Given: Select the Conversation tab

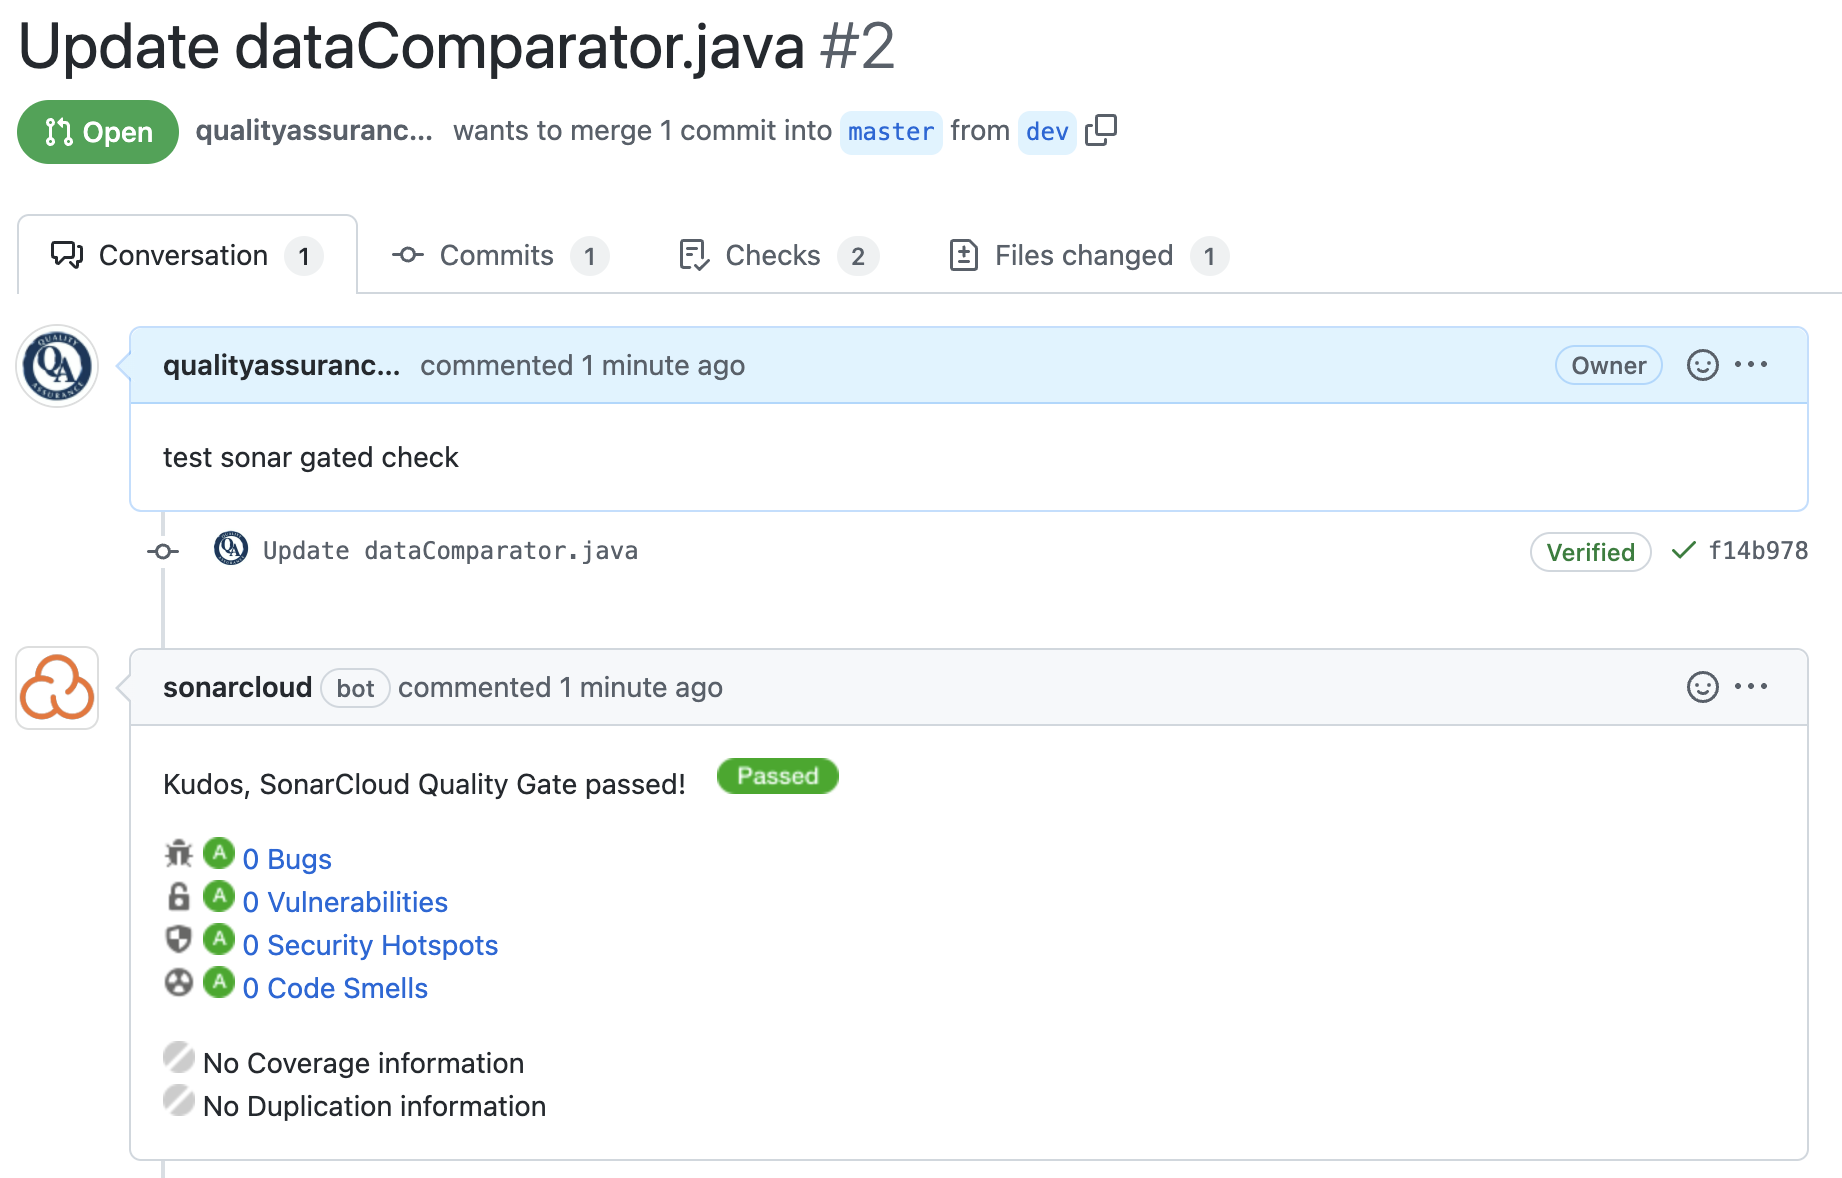Looking at the screenshot, I should point(183,256).
